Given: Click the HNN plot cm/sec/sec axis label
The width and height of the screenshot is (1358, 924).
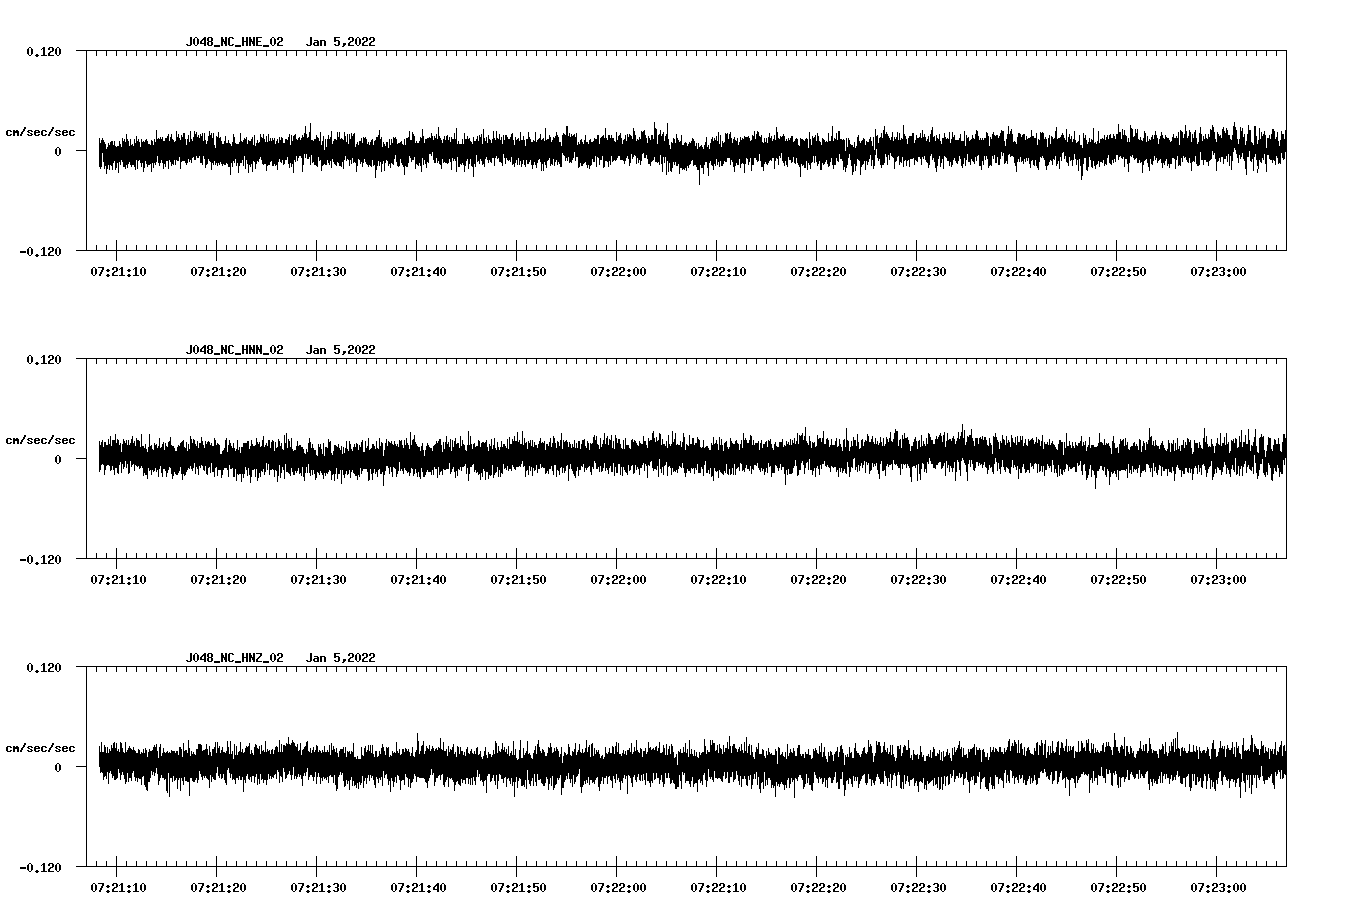Looking at the screenshot, I should click(40, 440).
